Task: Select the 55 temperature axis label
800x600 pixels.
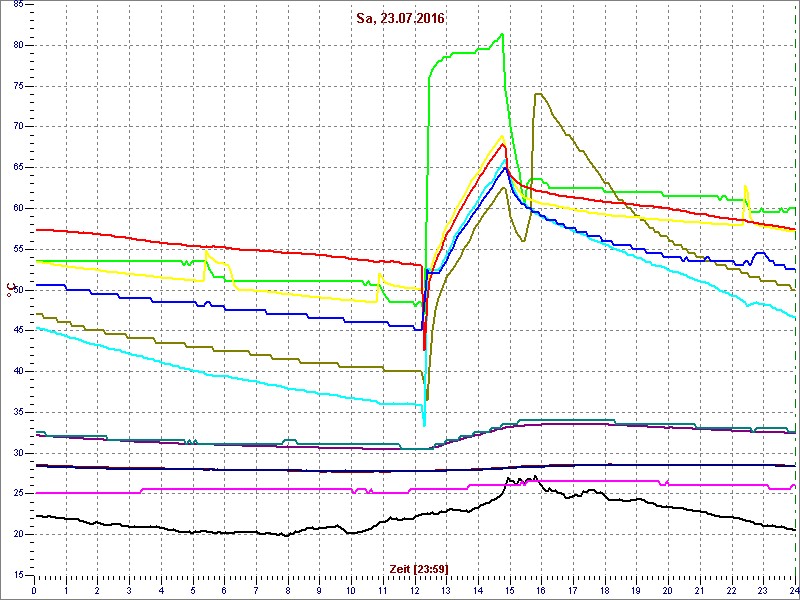Action: click(18, 249)
